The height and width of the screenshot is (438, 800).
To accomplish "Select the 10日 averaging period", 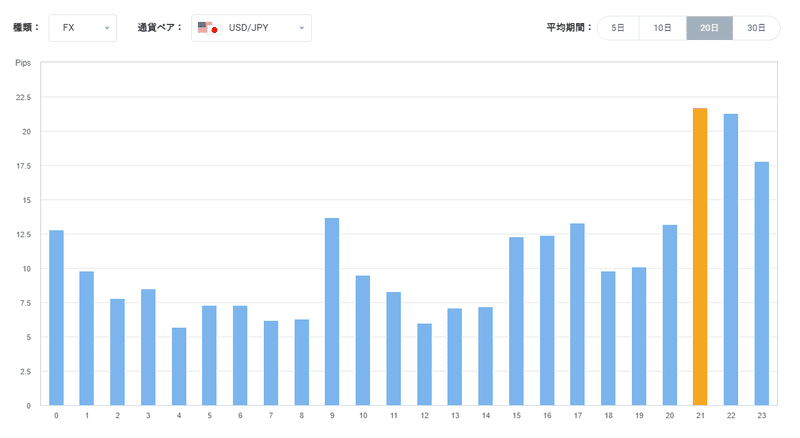I will (x=663, y=28).
